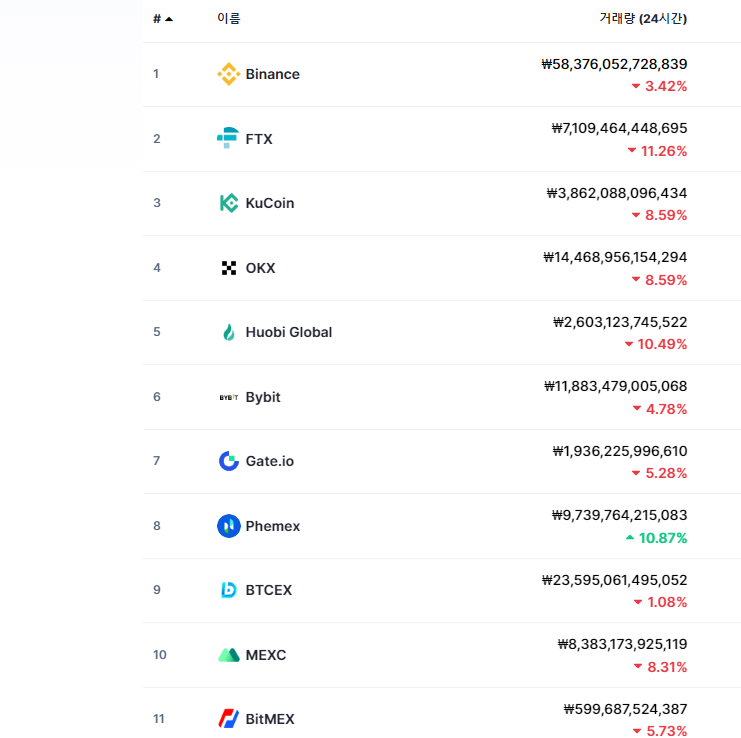Open the Huobi Global exchange link
The height and width of the screenshot is (738, 741).
point(288,332)
